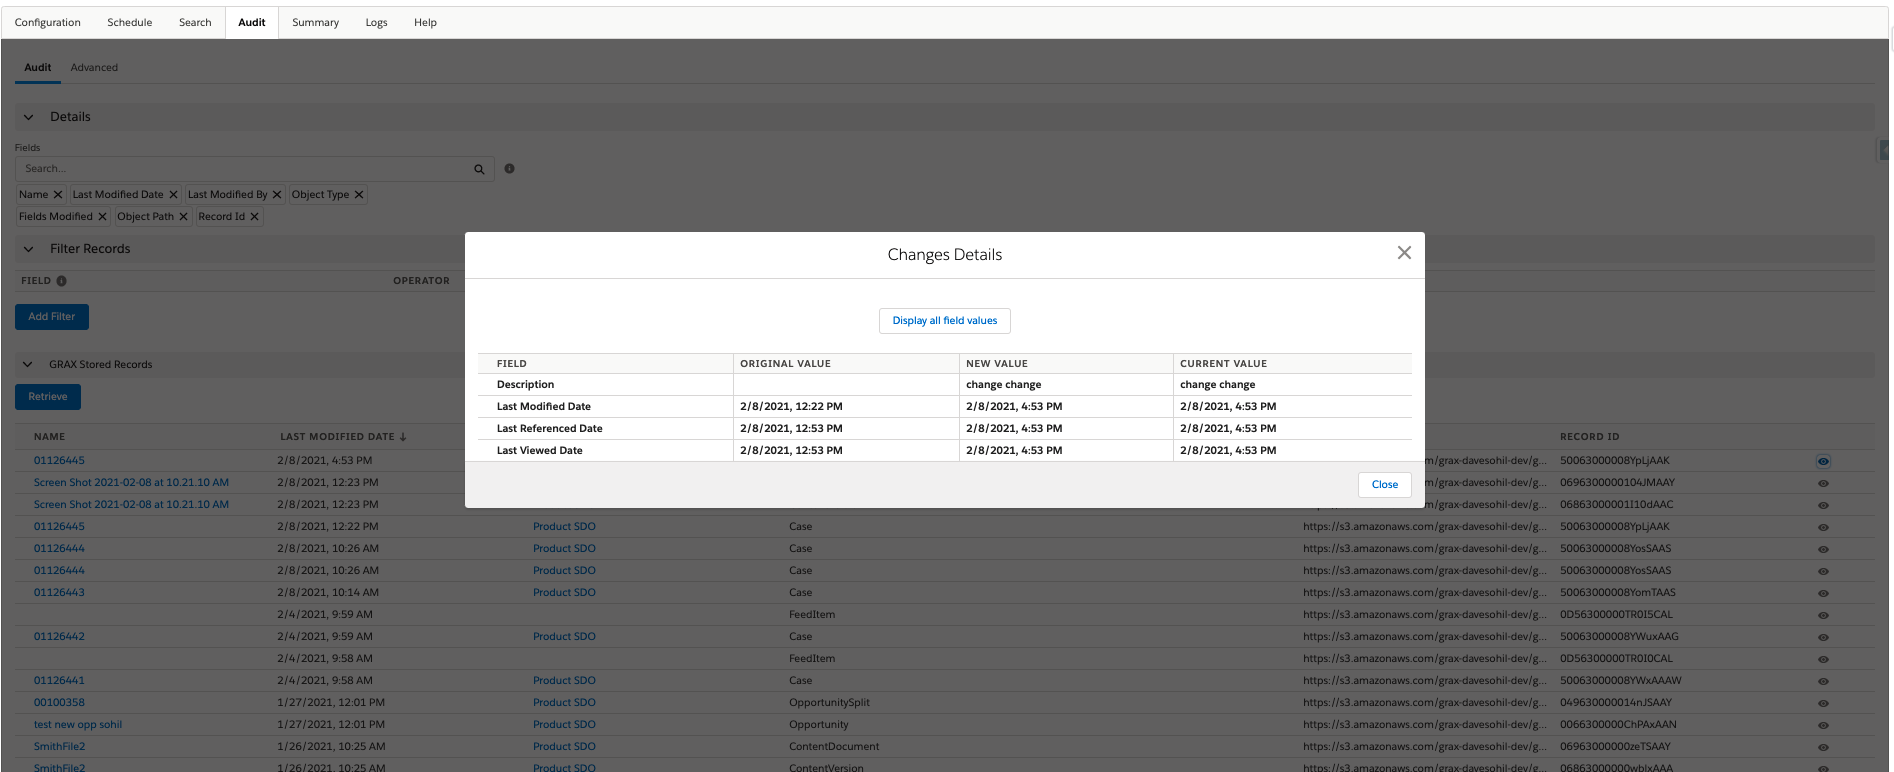This screenshot has width=1894, height=772.
Task: Open record 00100358 link
Action: (59, 703)
